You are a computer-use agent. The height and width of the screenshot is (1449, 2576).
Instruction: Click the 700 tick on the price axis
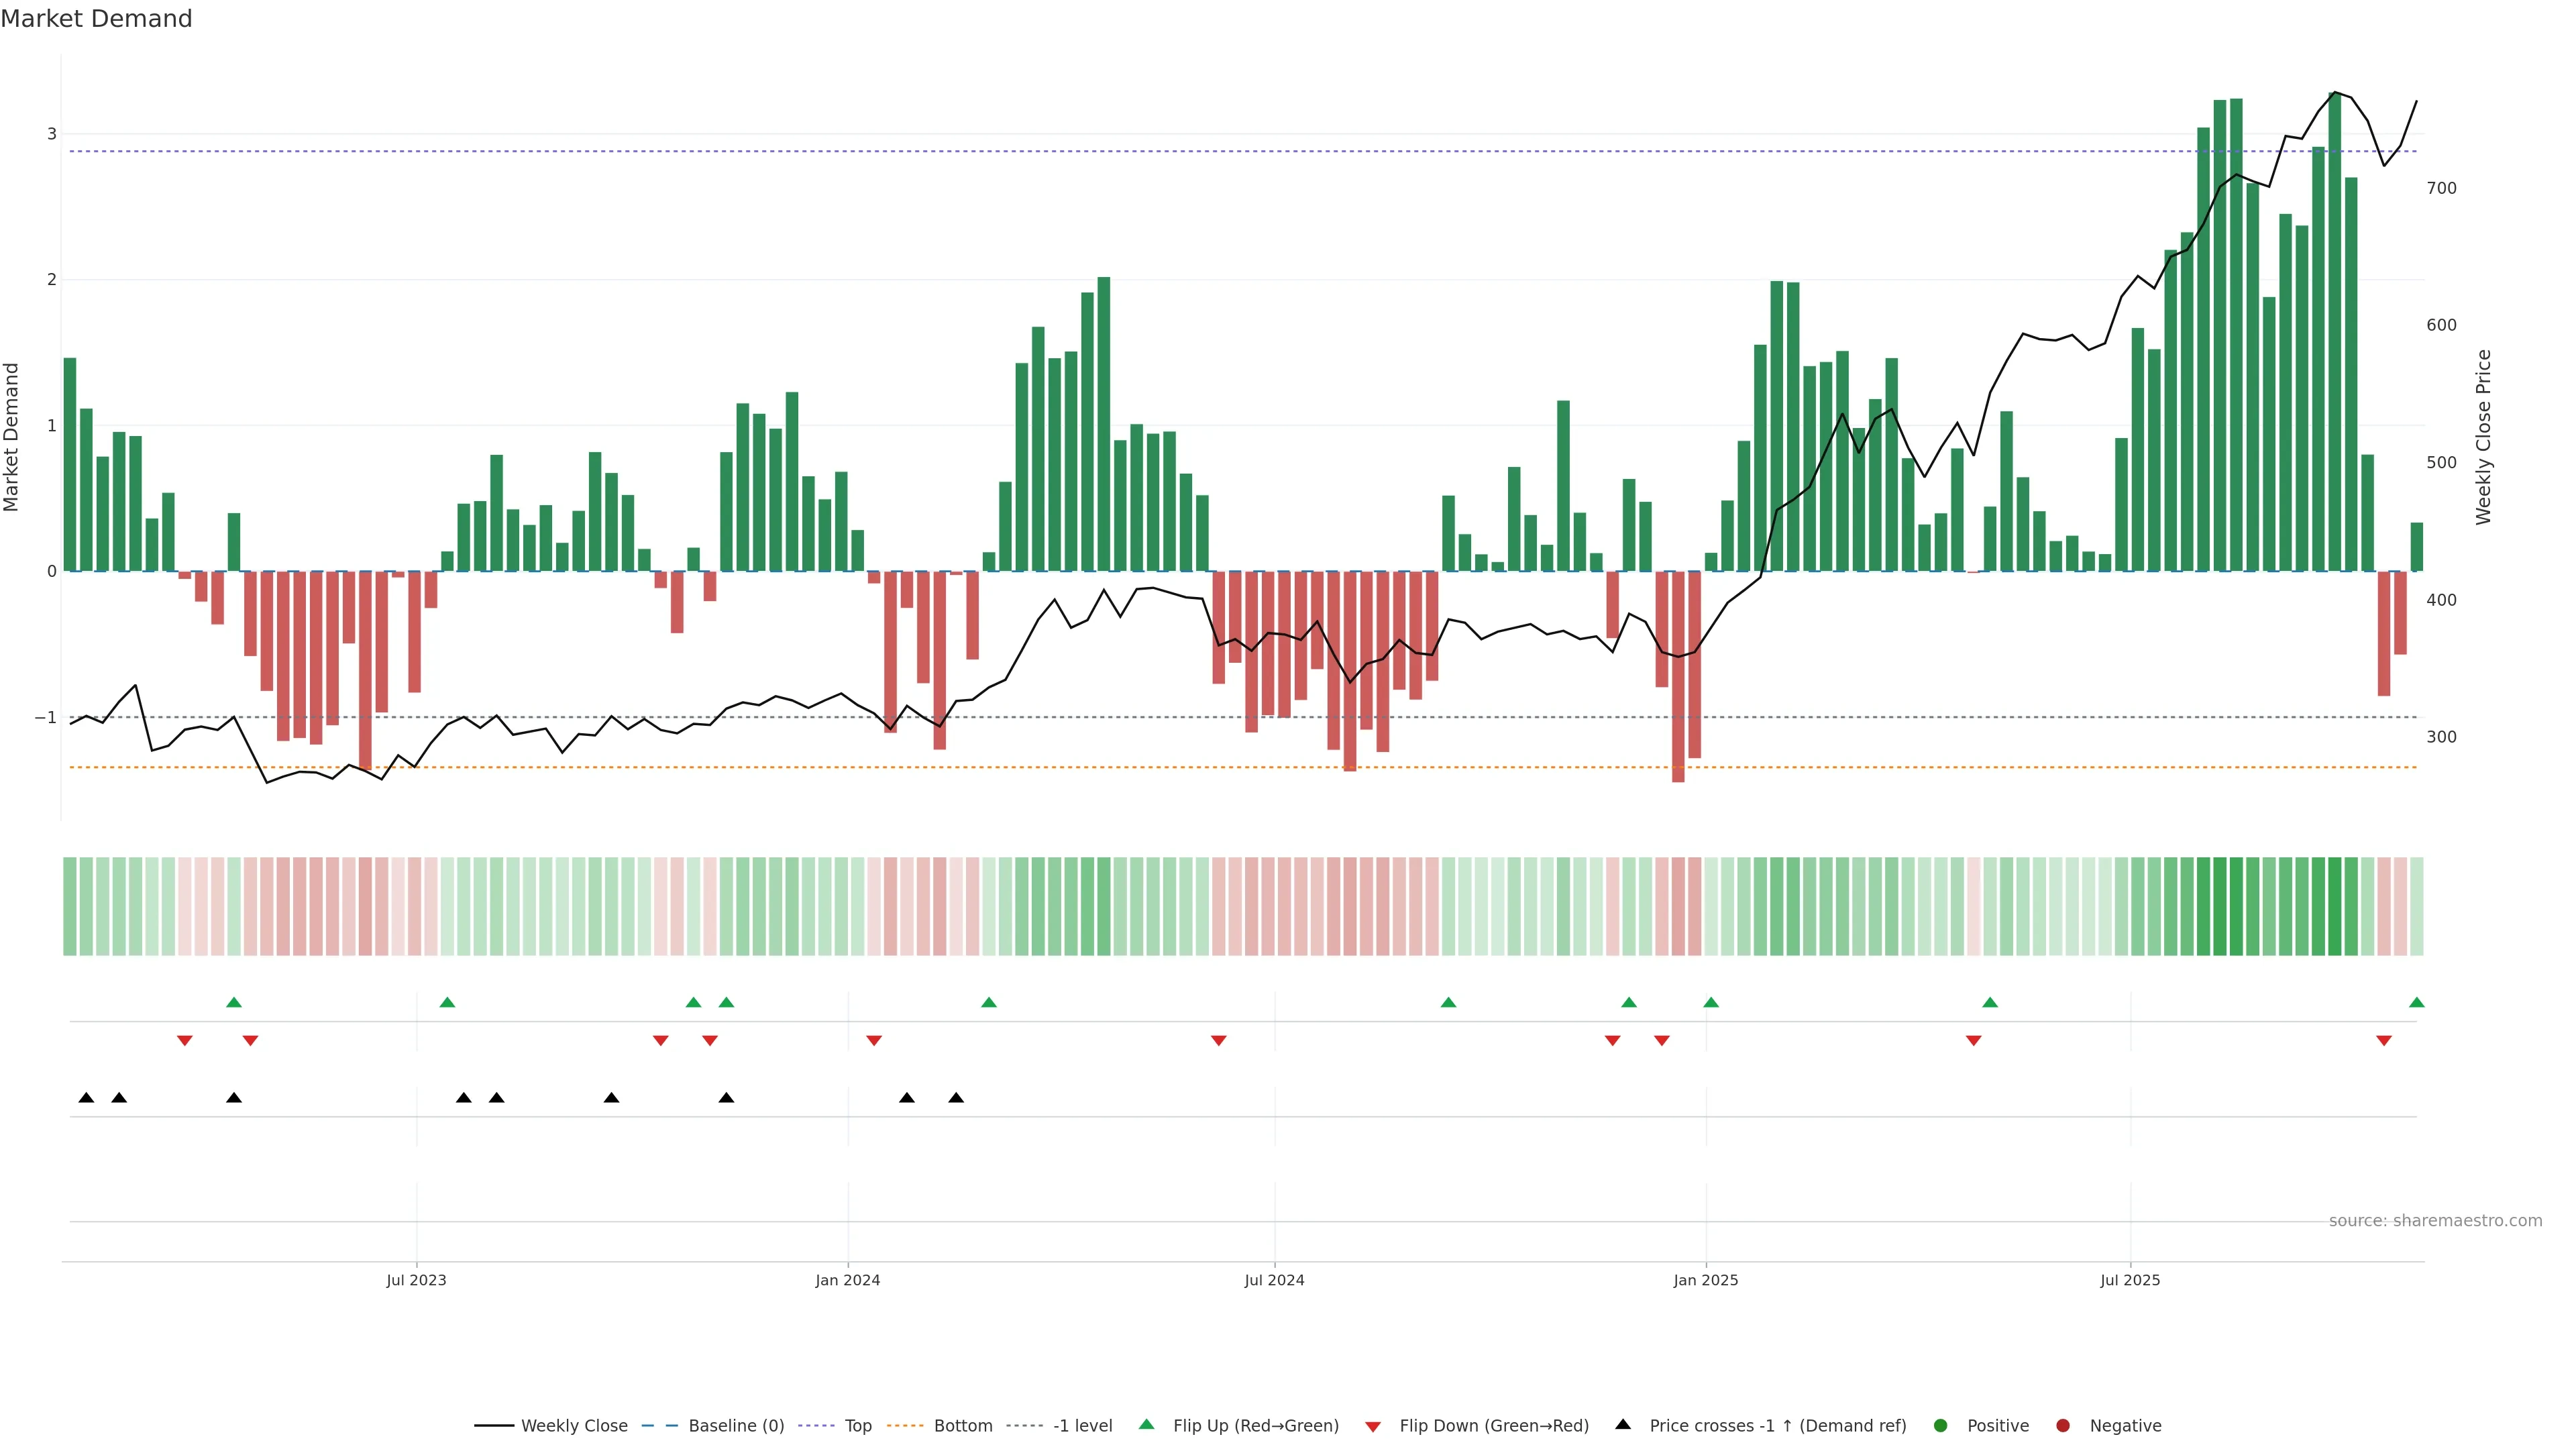2441,188
